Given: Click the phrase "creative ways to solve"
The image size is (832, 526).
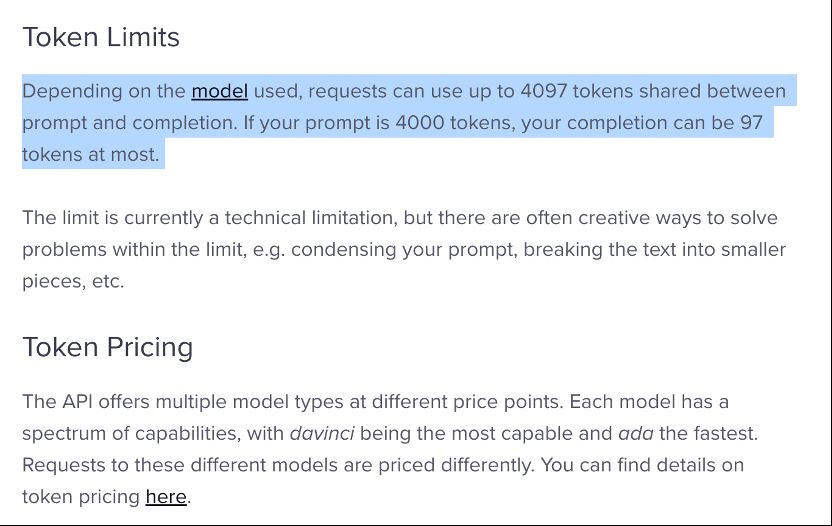Looking at the screenshot, I should pyautogui.click(x=678, y=218).
